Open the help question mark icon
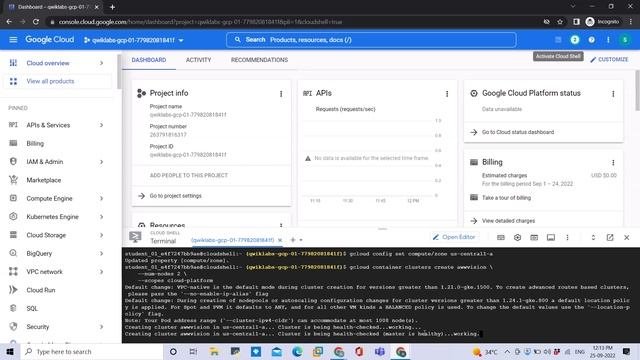This screenshot has width=640, height=360. tap(591, 40)
